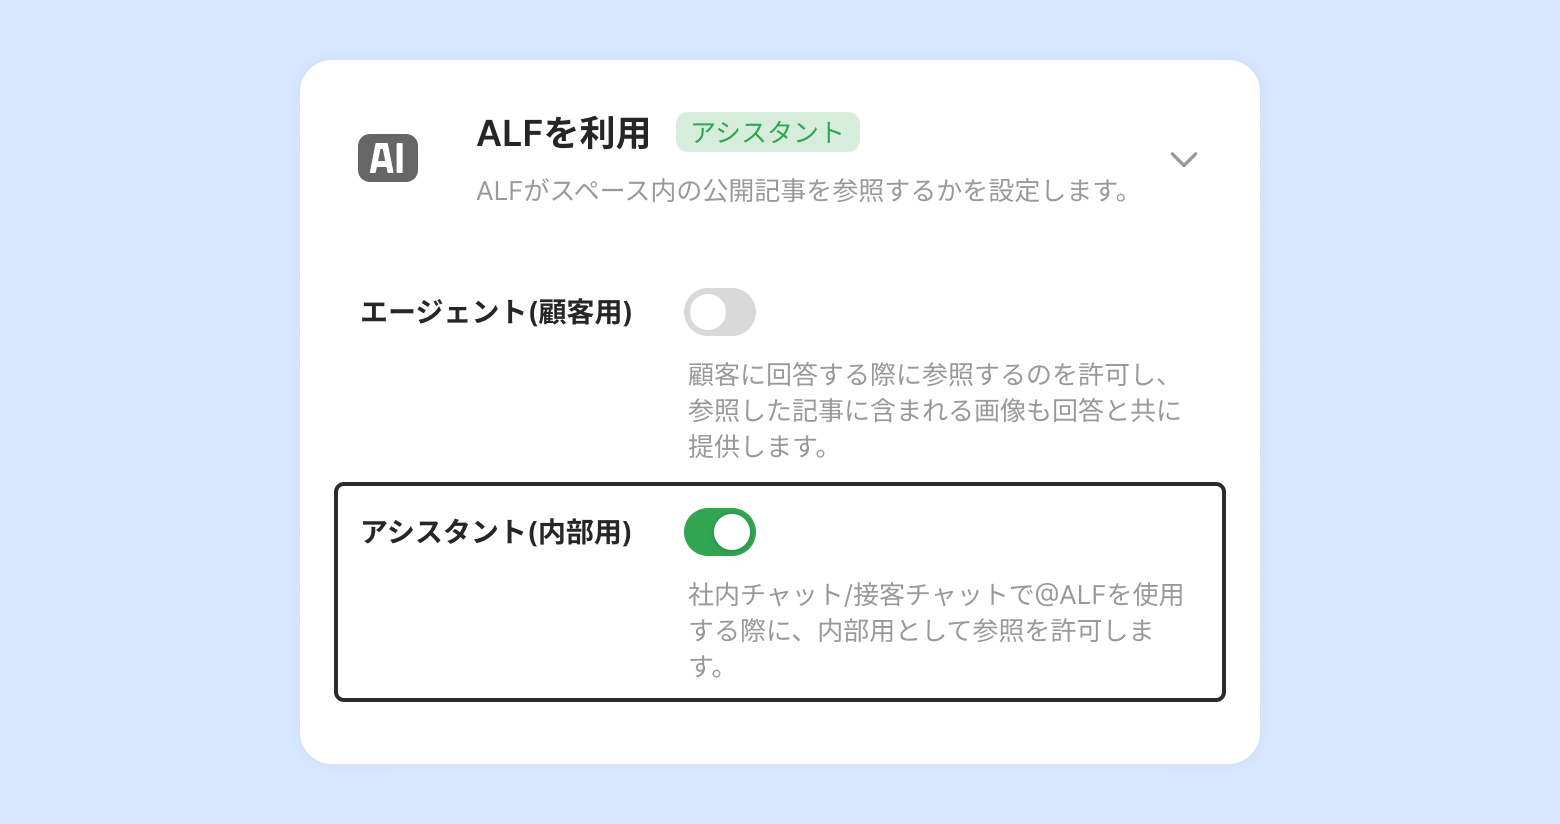Select the アシスタント(内部用) label
This screenshot has height=824, width=1560.
pyautogui.click(x=496, y=532)
